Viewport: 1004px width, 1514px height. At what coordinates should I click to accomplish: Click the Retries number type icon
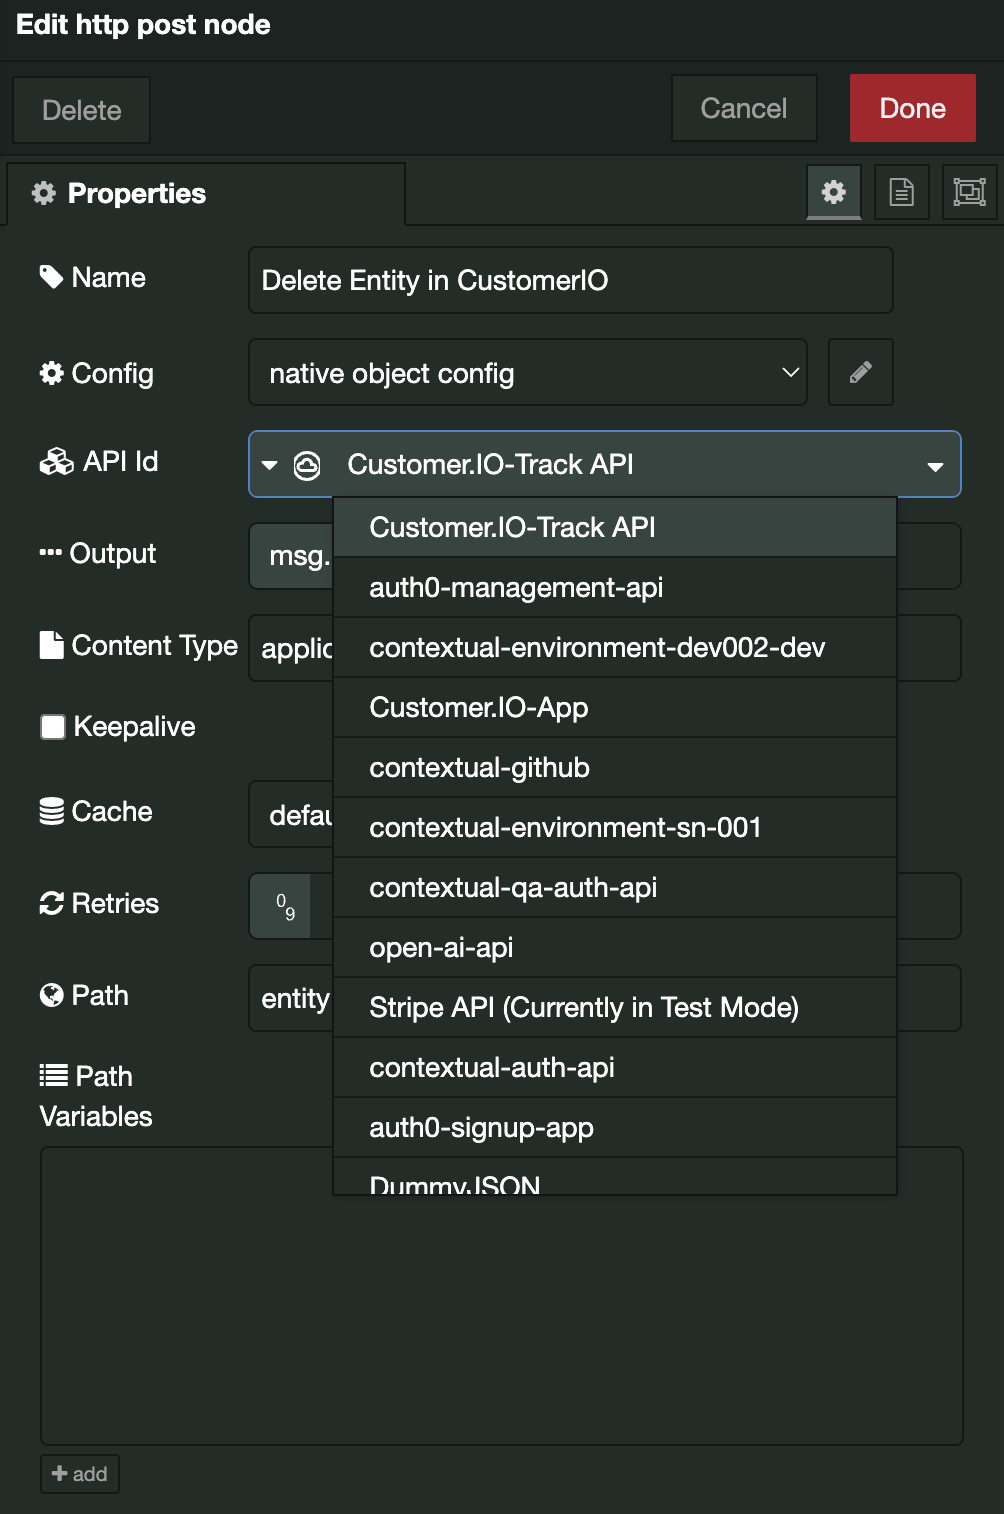click(x=285, y=906)
